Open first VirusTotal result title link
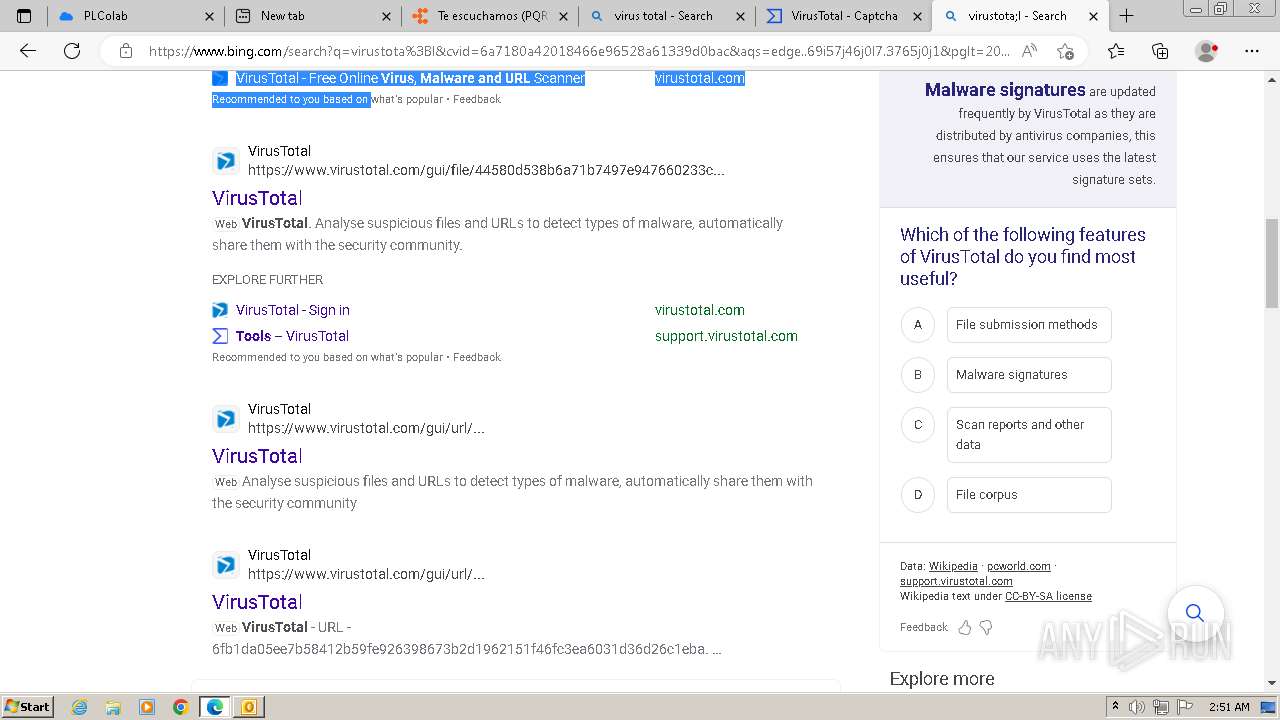Viewport: 1280px width, 720px height. [257, 198]
